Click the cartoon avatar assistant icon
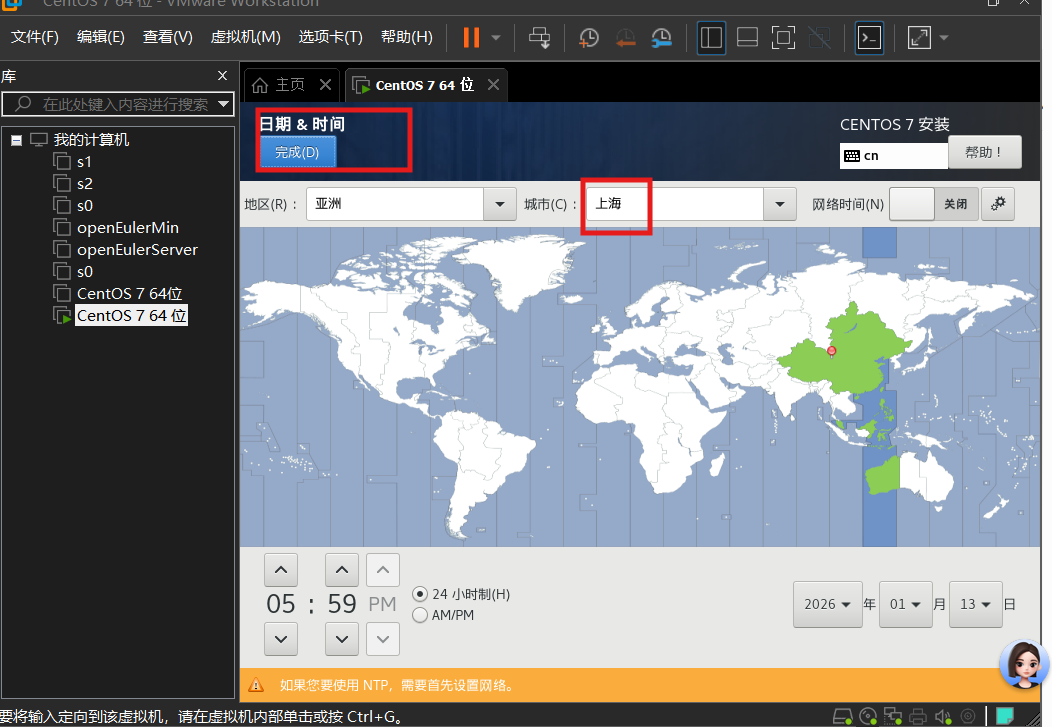Viewport: 1052px width, 727px height. (x=1024, y=664)
